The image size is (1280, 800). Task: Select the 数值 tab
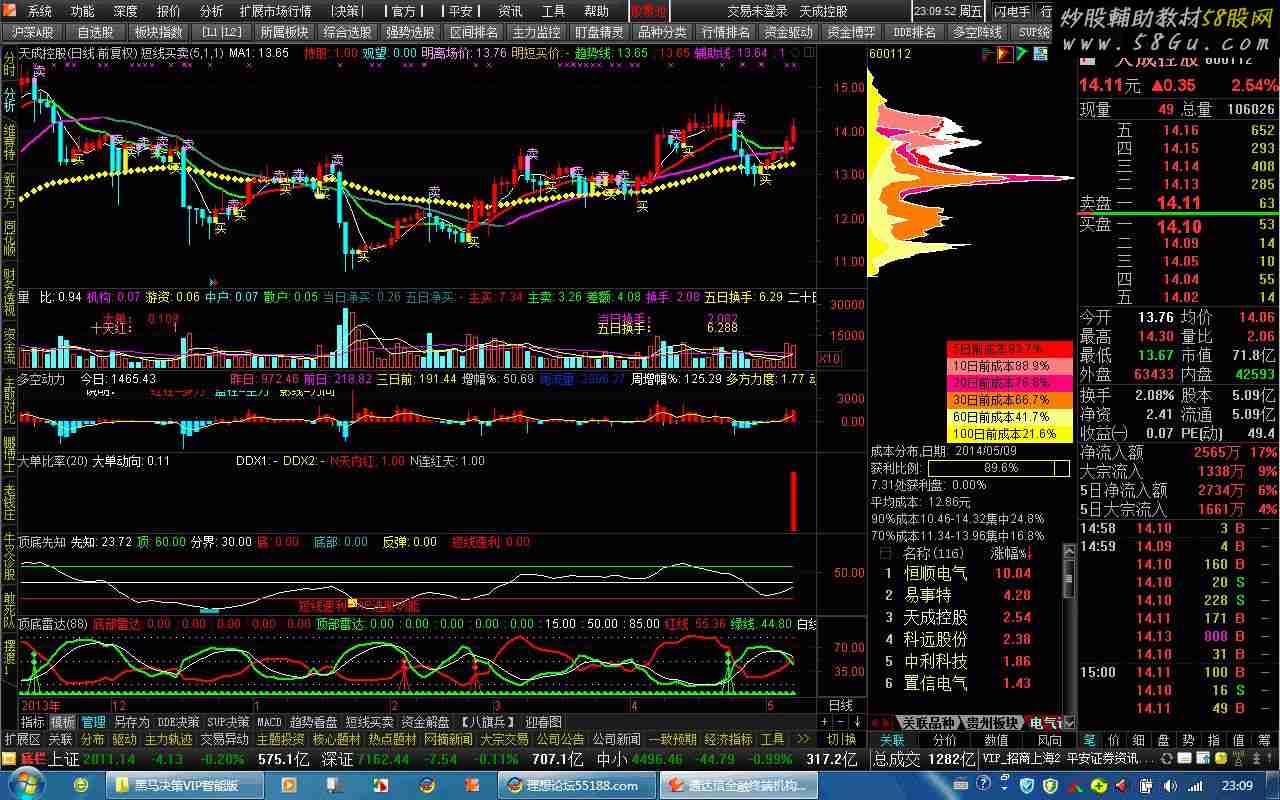click(996, 740)
